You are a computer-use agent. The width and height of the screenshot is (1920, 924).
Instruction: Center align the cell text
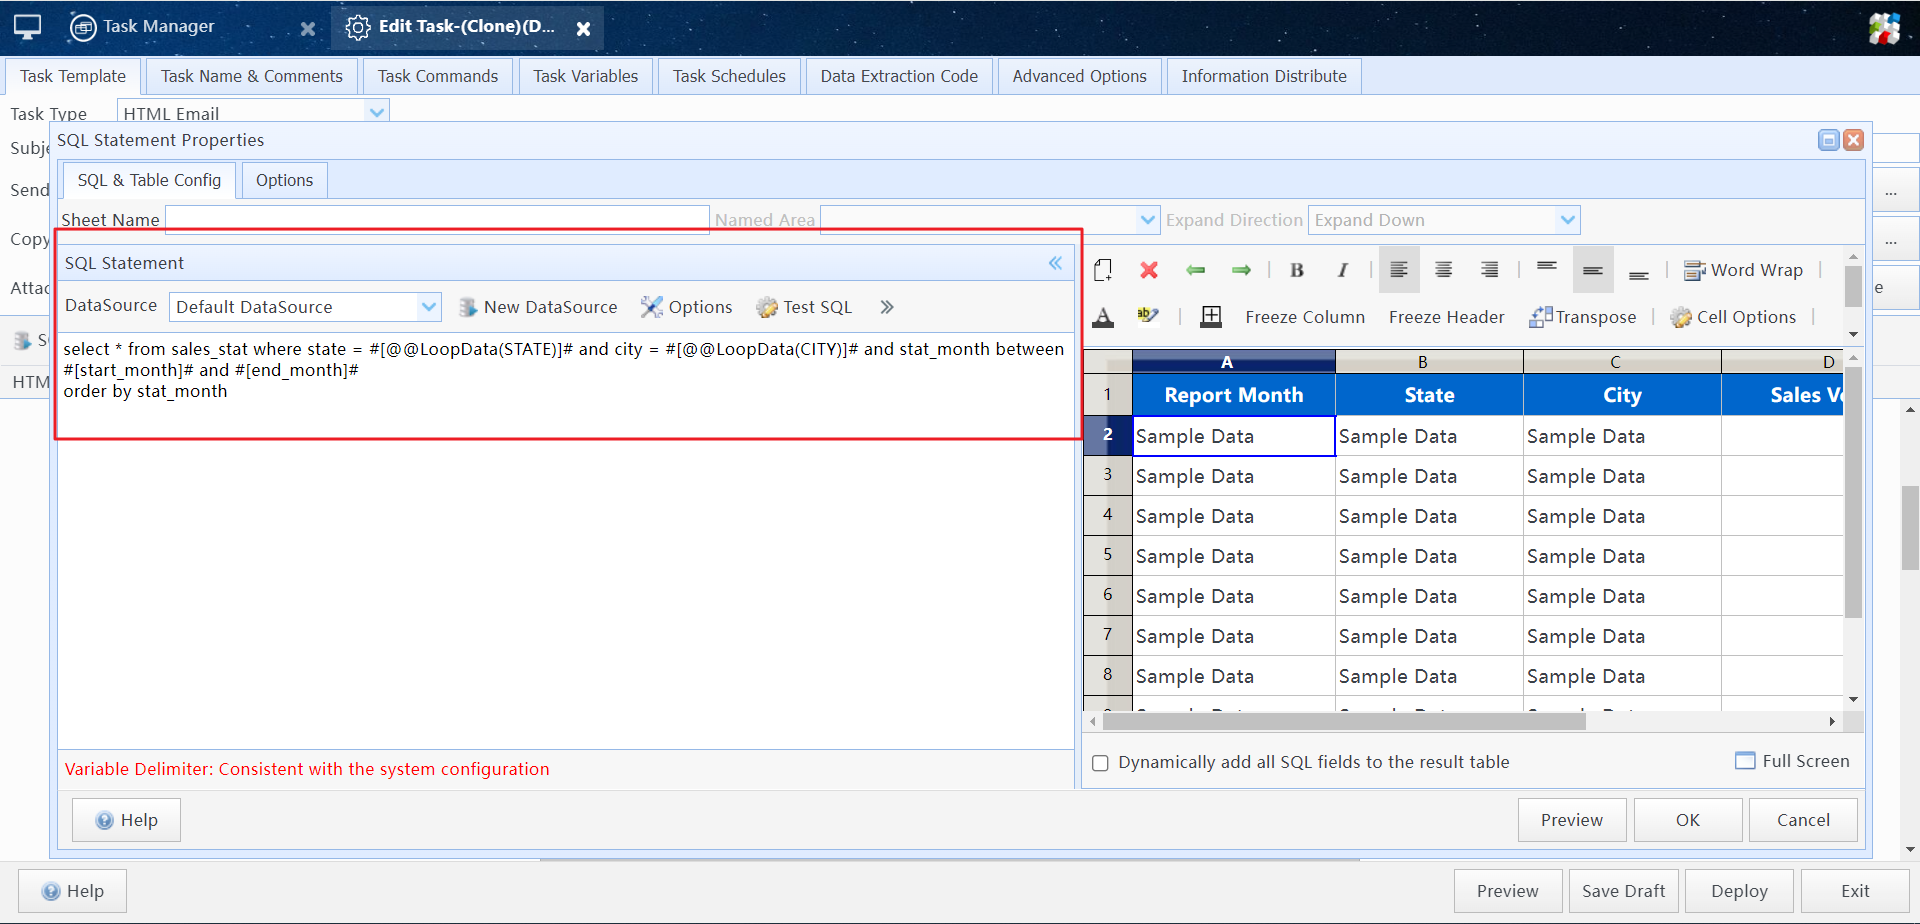[1443, 270]
